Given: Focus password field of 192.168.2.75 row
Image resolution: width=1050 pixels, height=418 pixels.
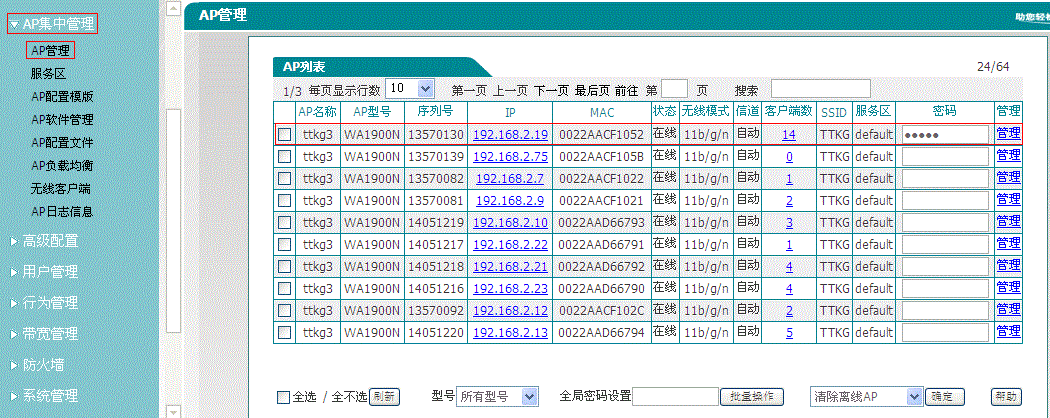Looking at the screenshot, I should (x=945, y=157).
